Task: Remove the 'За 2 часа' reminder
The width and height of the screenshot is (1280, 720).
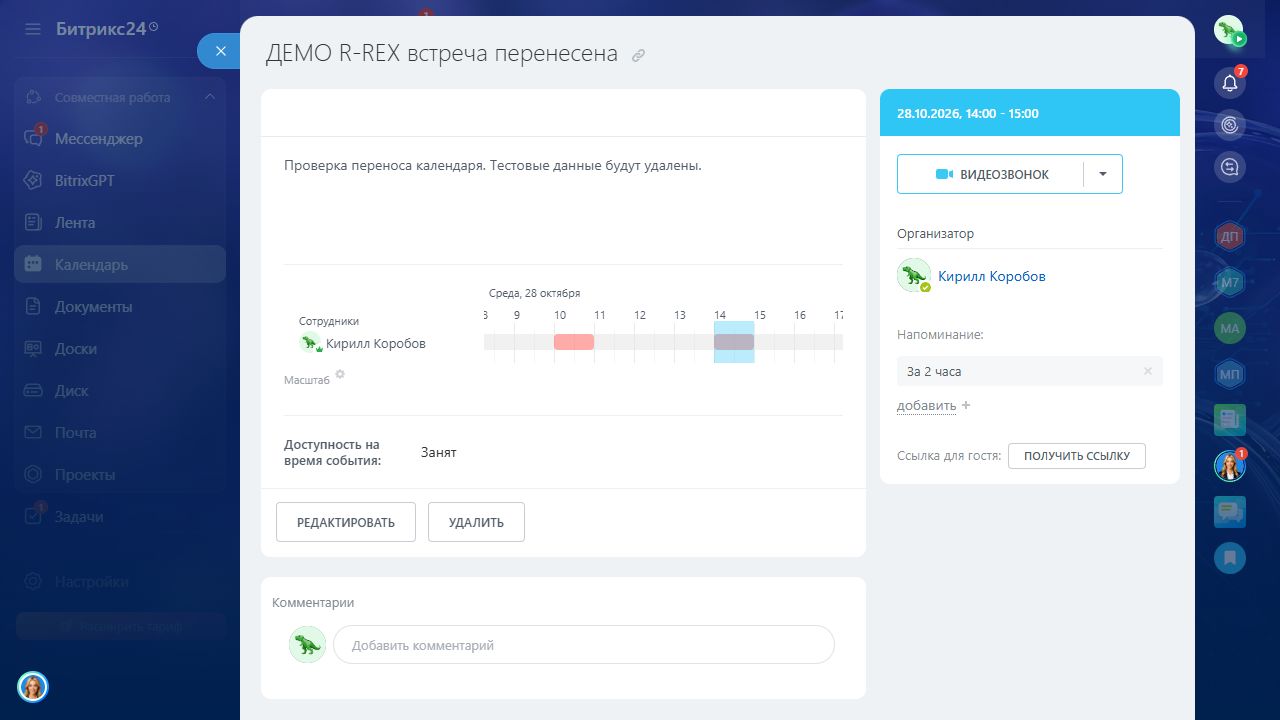Action: [1148, 371]
